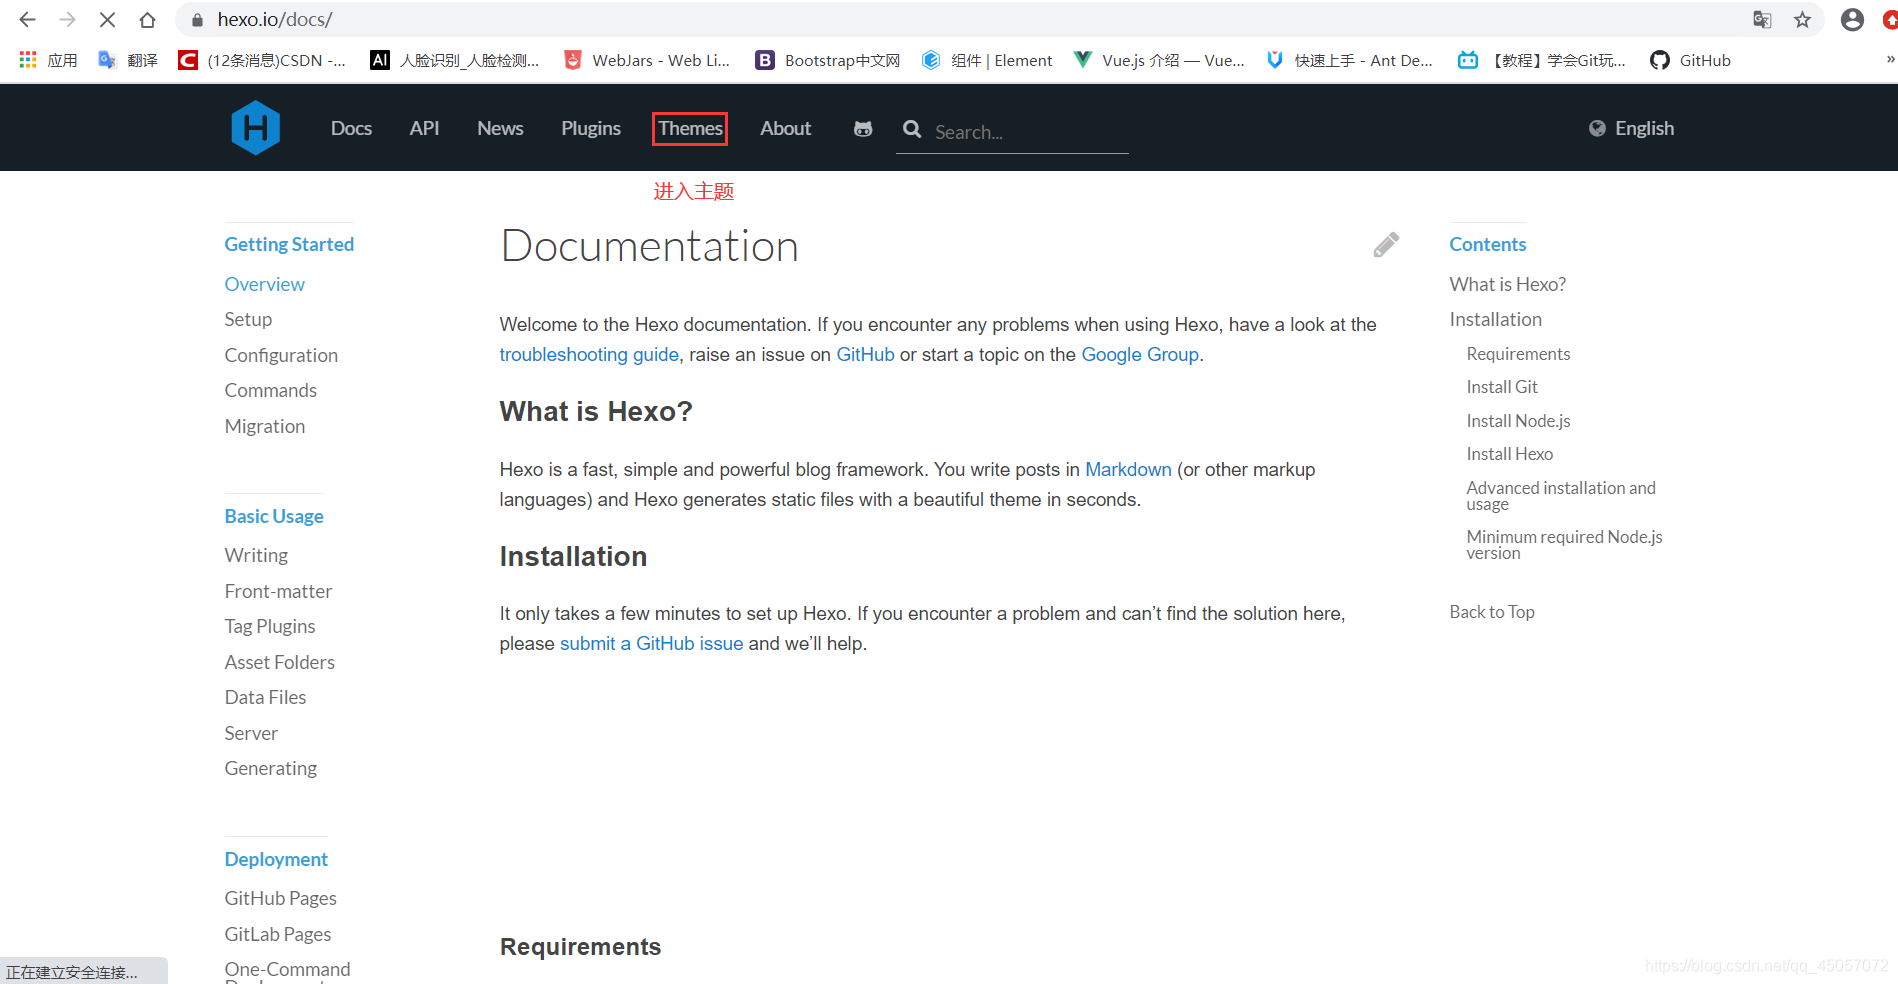Bookmark this page with star icon
This screenshot has height=984, width=1898.
(x=1802, y=20)
